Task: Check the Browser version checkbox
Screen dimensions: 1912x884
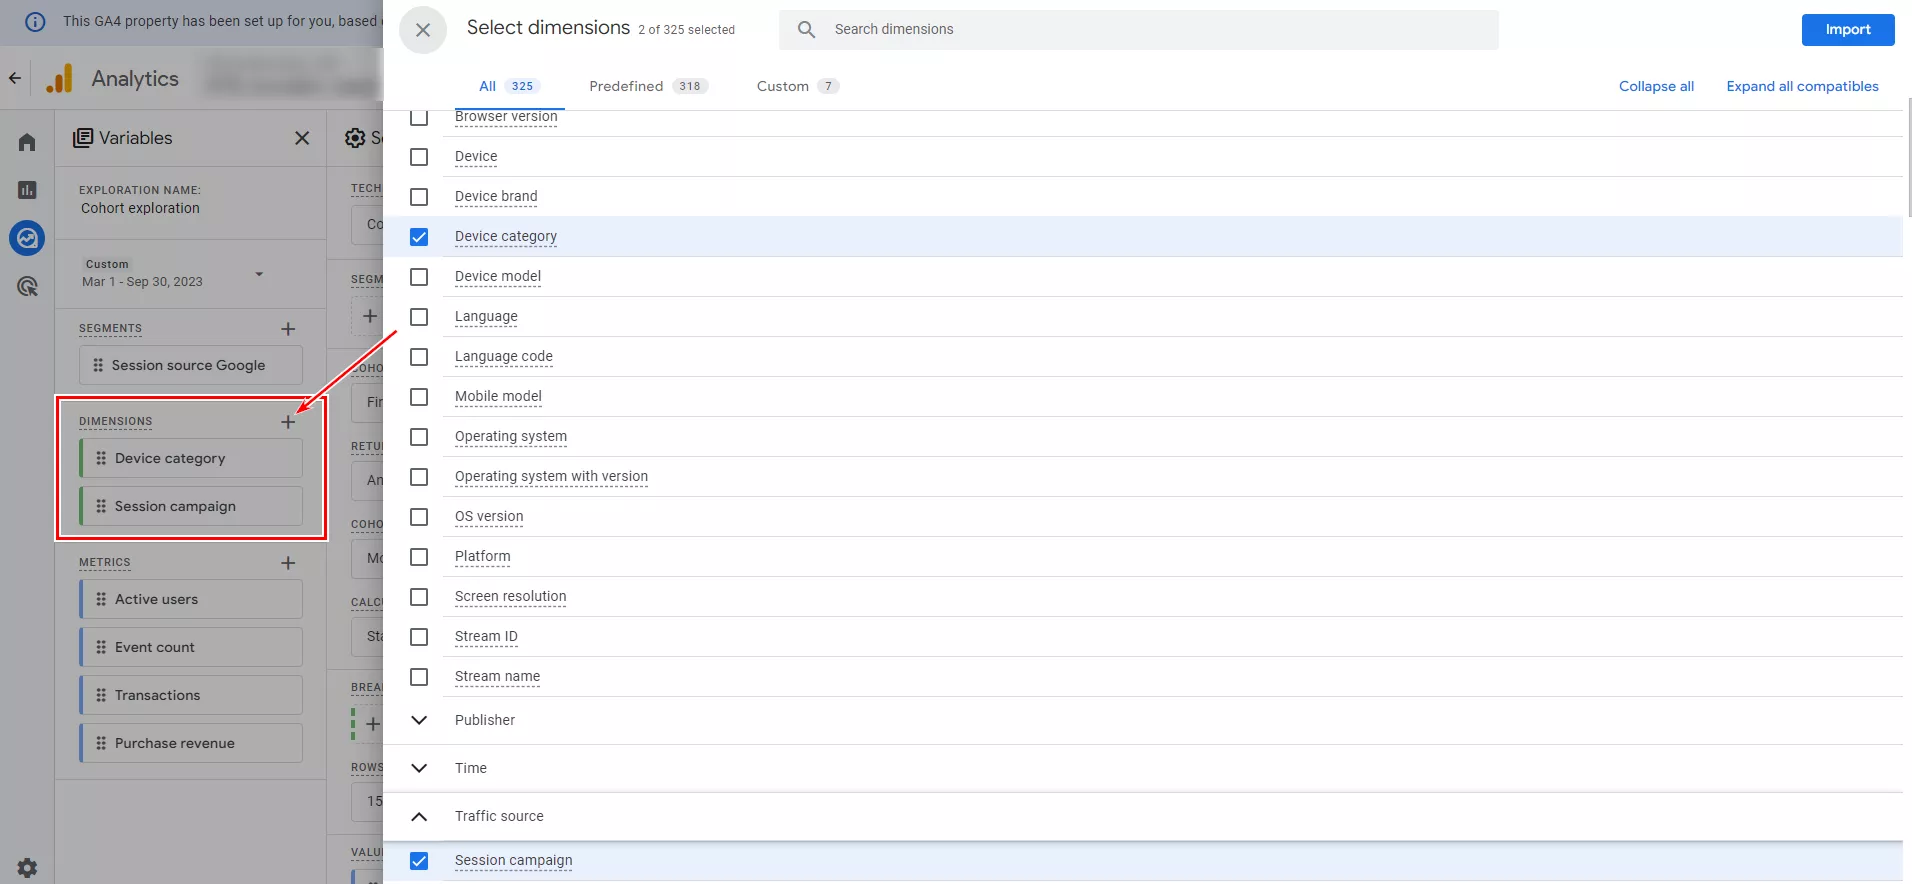Action: (419, 117)
